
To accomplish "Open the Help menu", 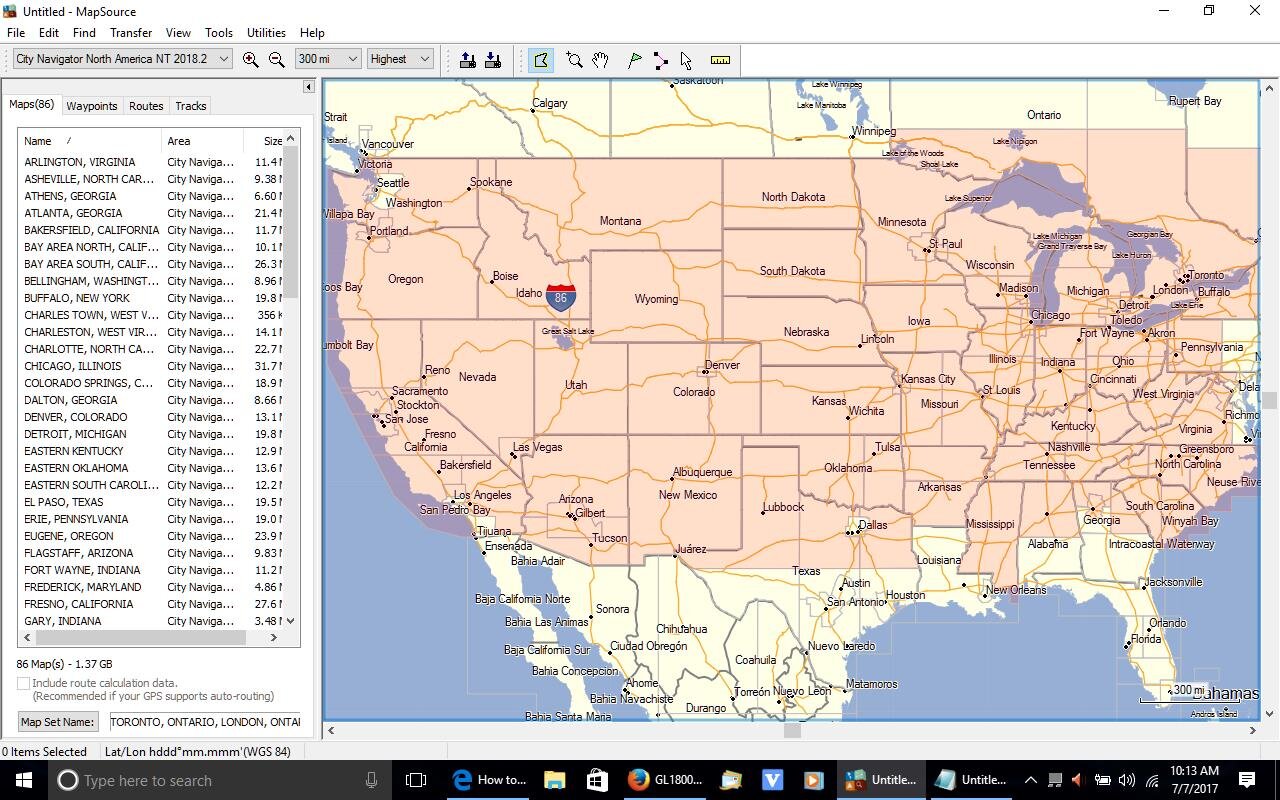I will (312, 33).
